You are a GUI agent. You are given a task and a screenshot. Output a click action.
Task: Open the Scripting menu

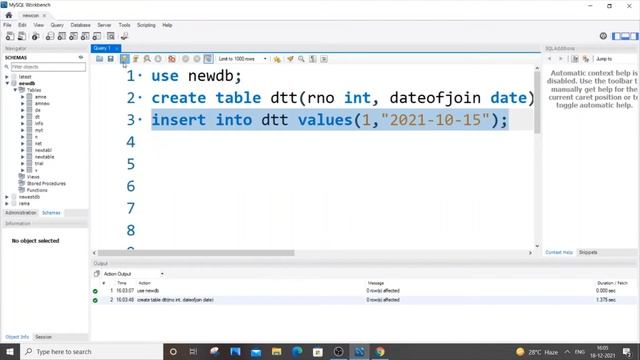click(146, 25)
